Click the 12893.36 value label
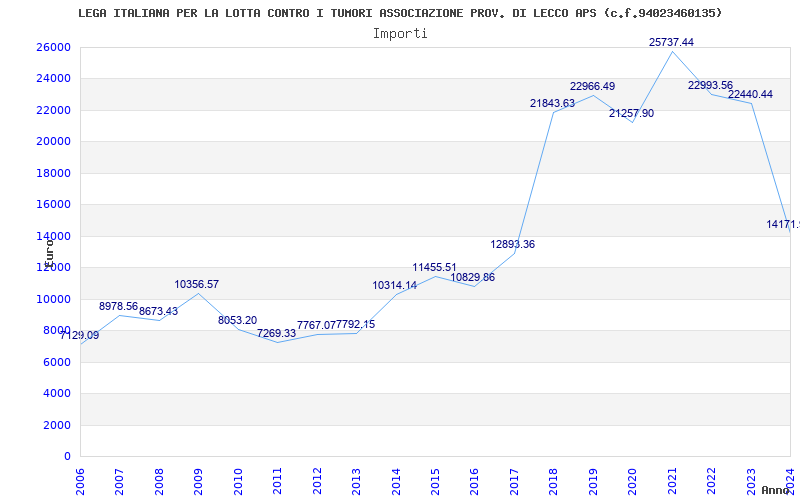 pos(512,244)
